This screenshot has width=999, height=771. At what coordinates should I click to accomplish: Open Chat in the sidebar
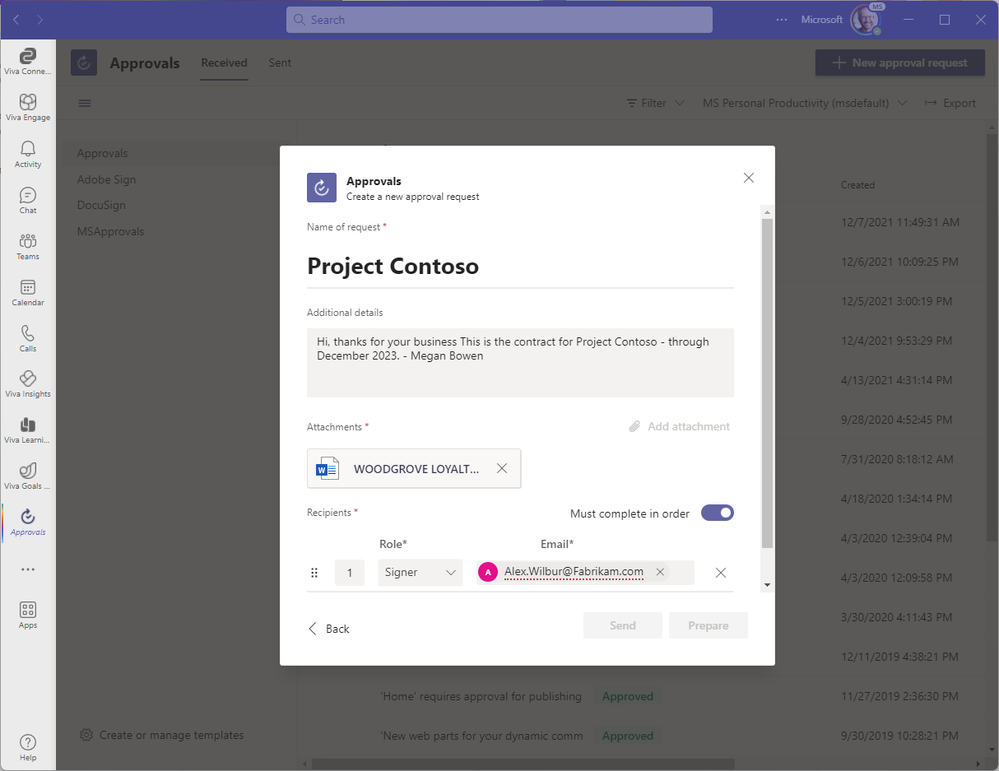click(x=27, y=201)
